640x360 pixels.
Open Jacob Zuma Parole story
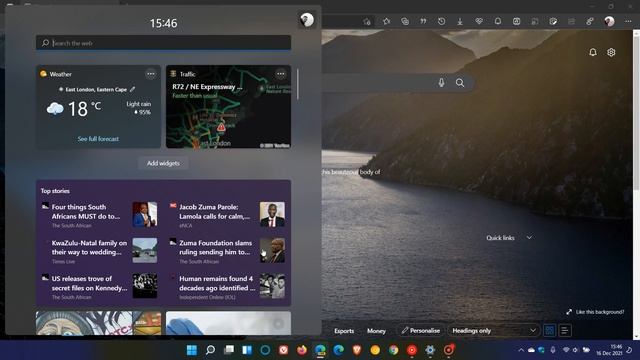coord(227,215)
